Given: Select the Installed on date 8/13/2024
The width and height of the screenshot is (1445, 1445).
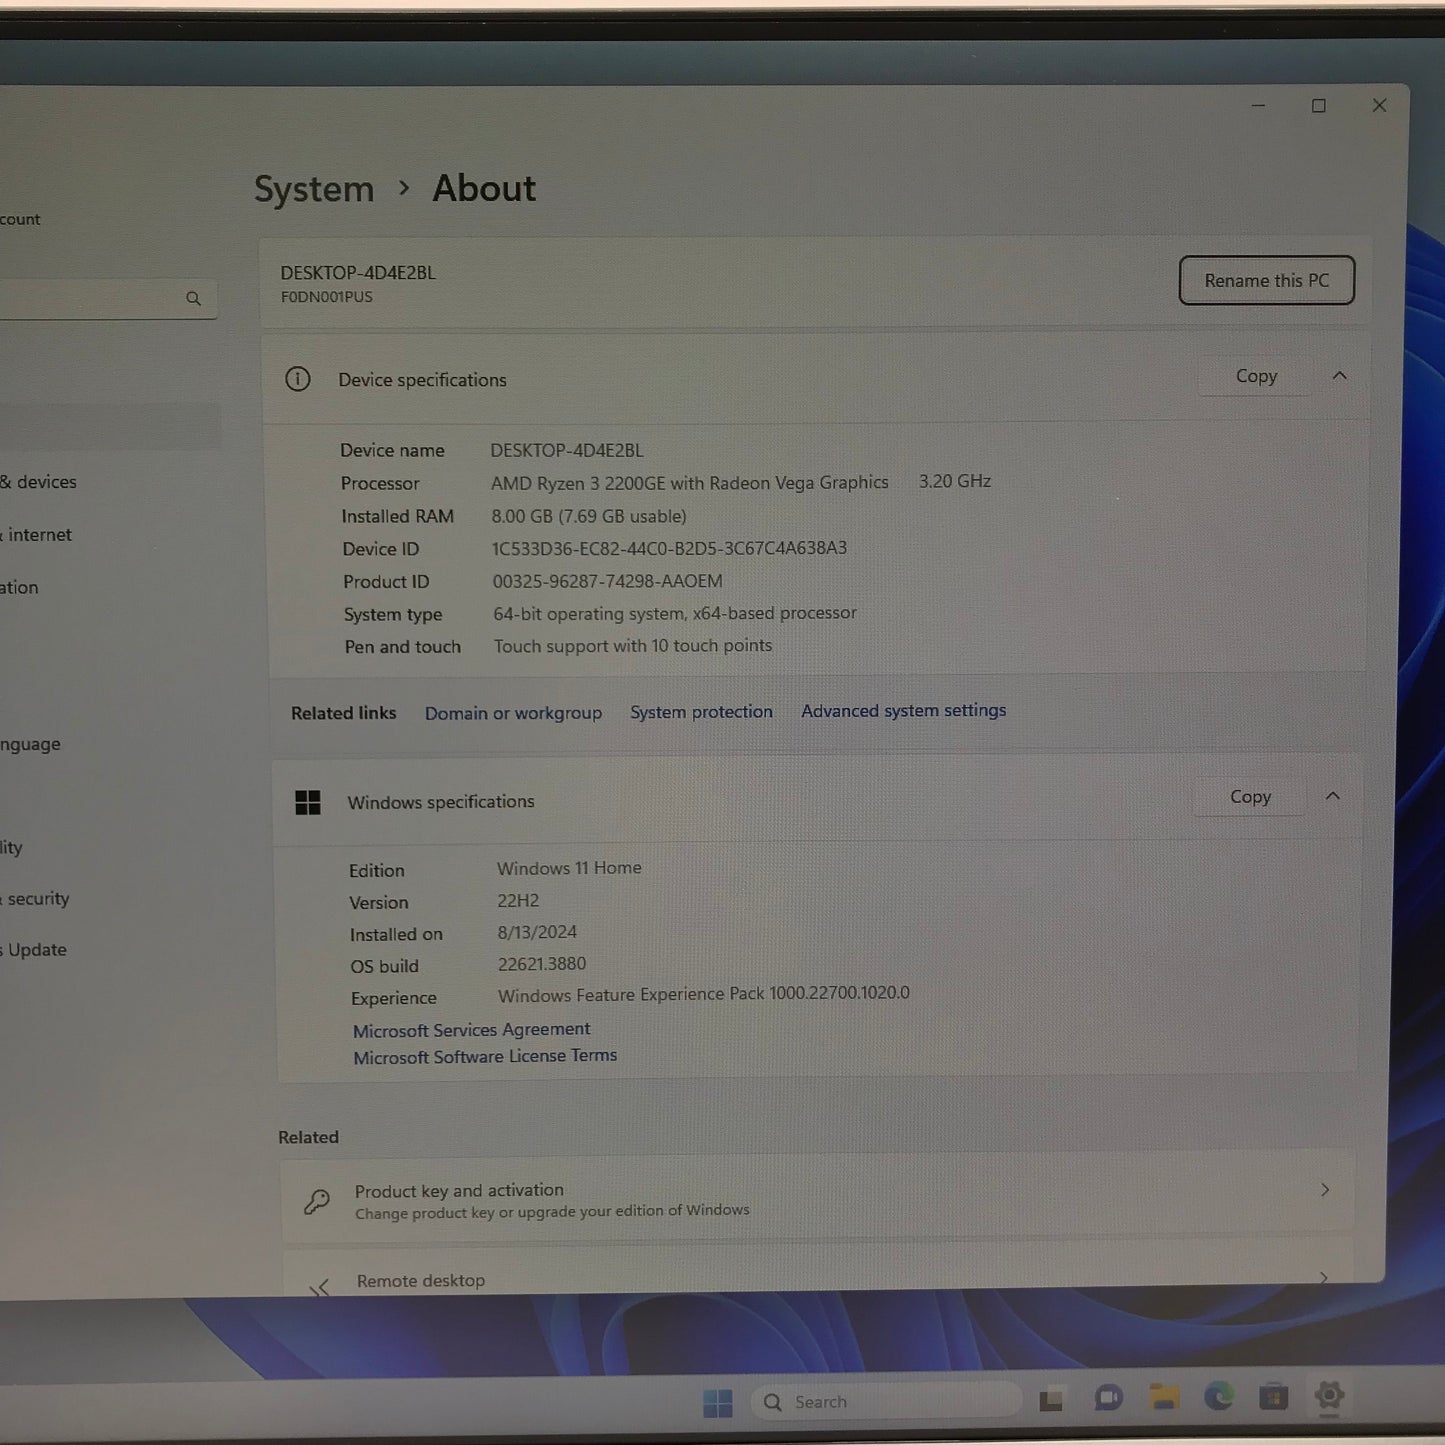Looking at the screenshot, I should 537,932.
